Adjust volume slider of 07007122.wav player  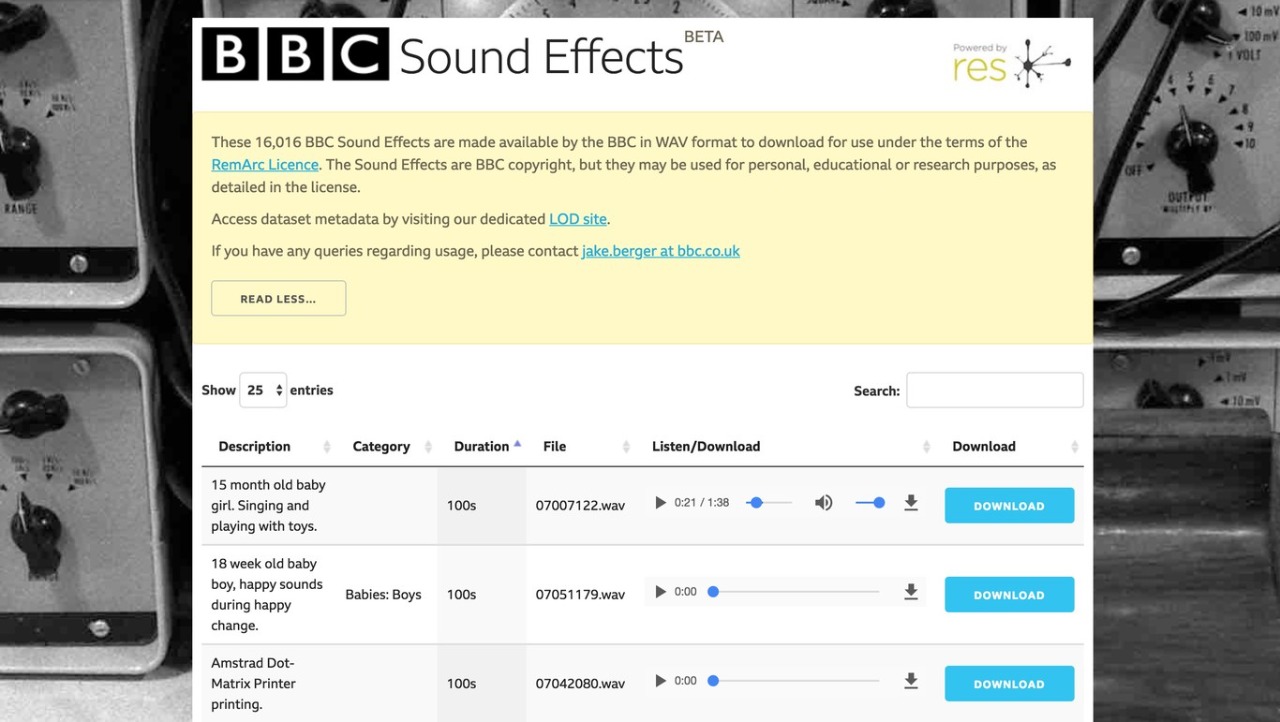click(x=870, y=503)
